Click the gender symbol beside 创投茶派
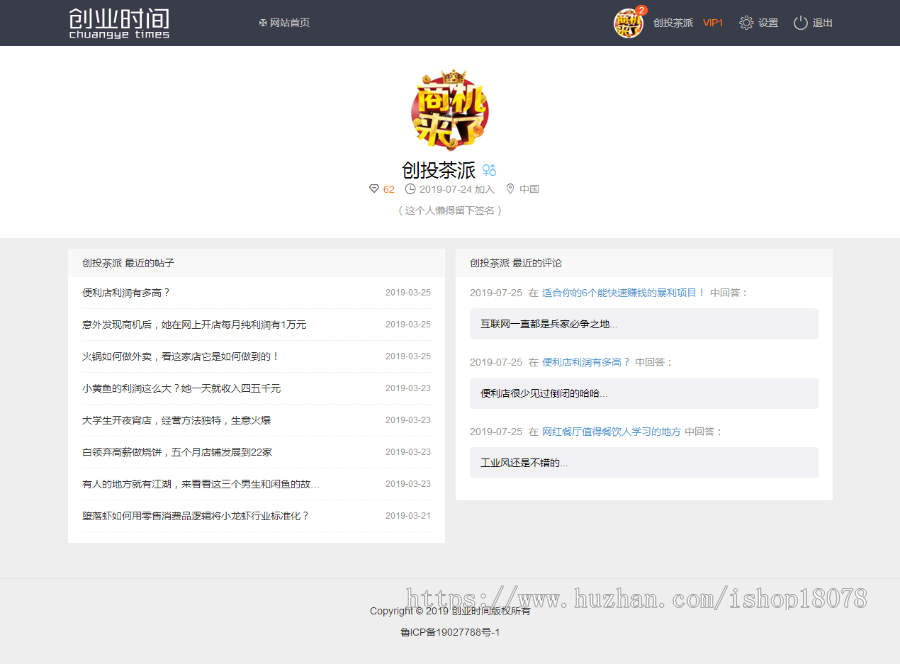Screen dimensions: 900x664 (487, 170)
